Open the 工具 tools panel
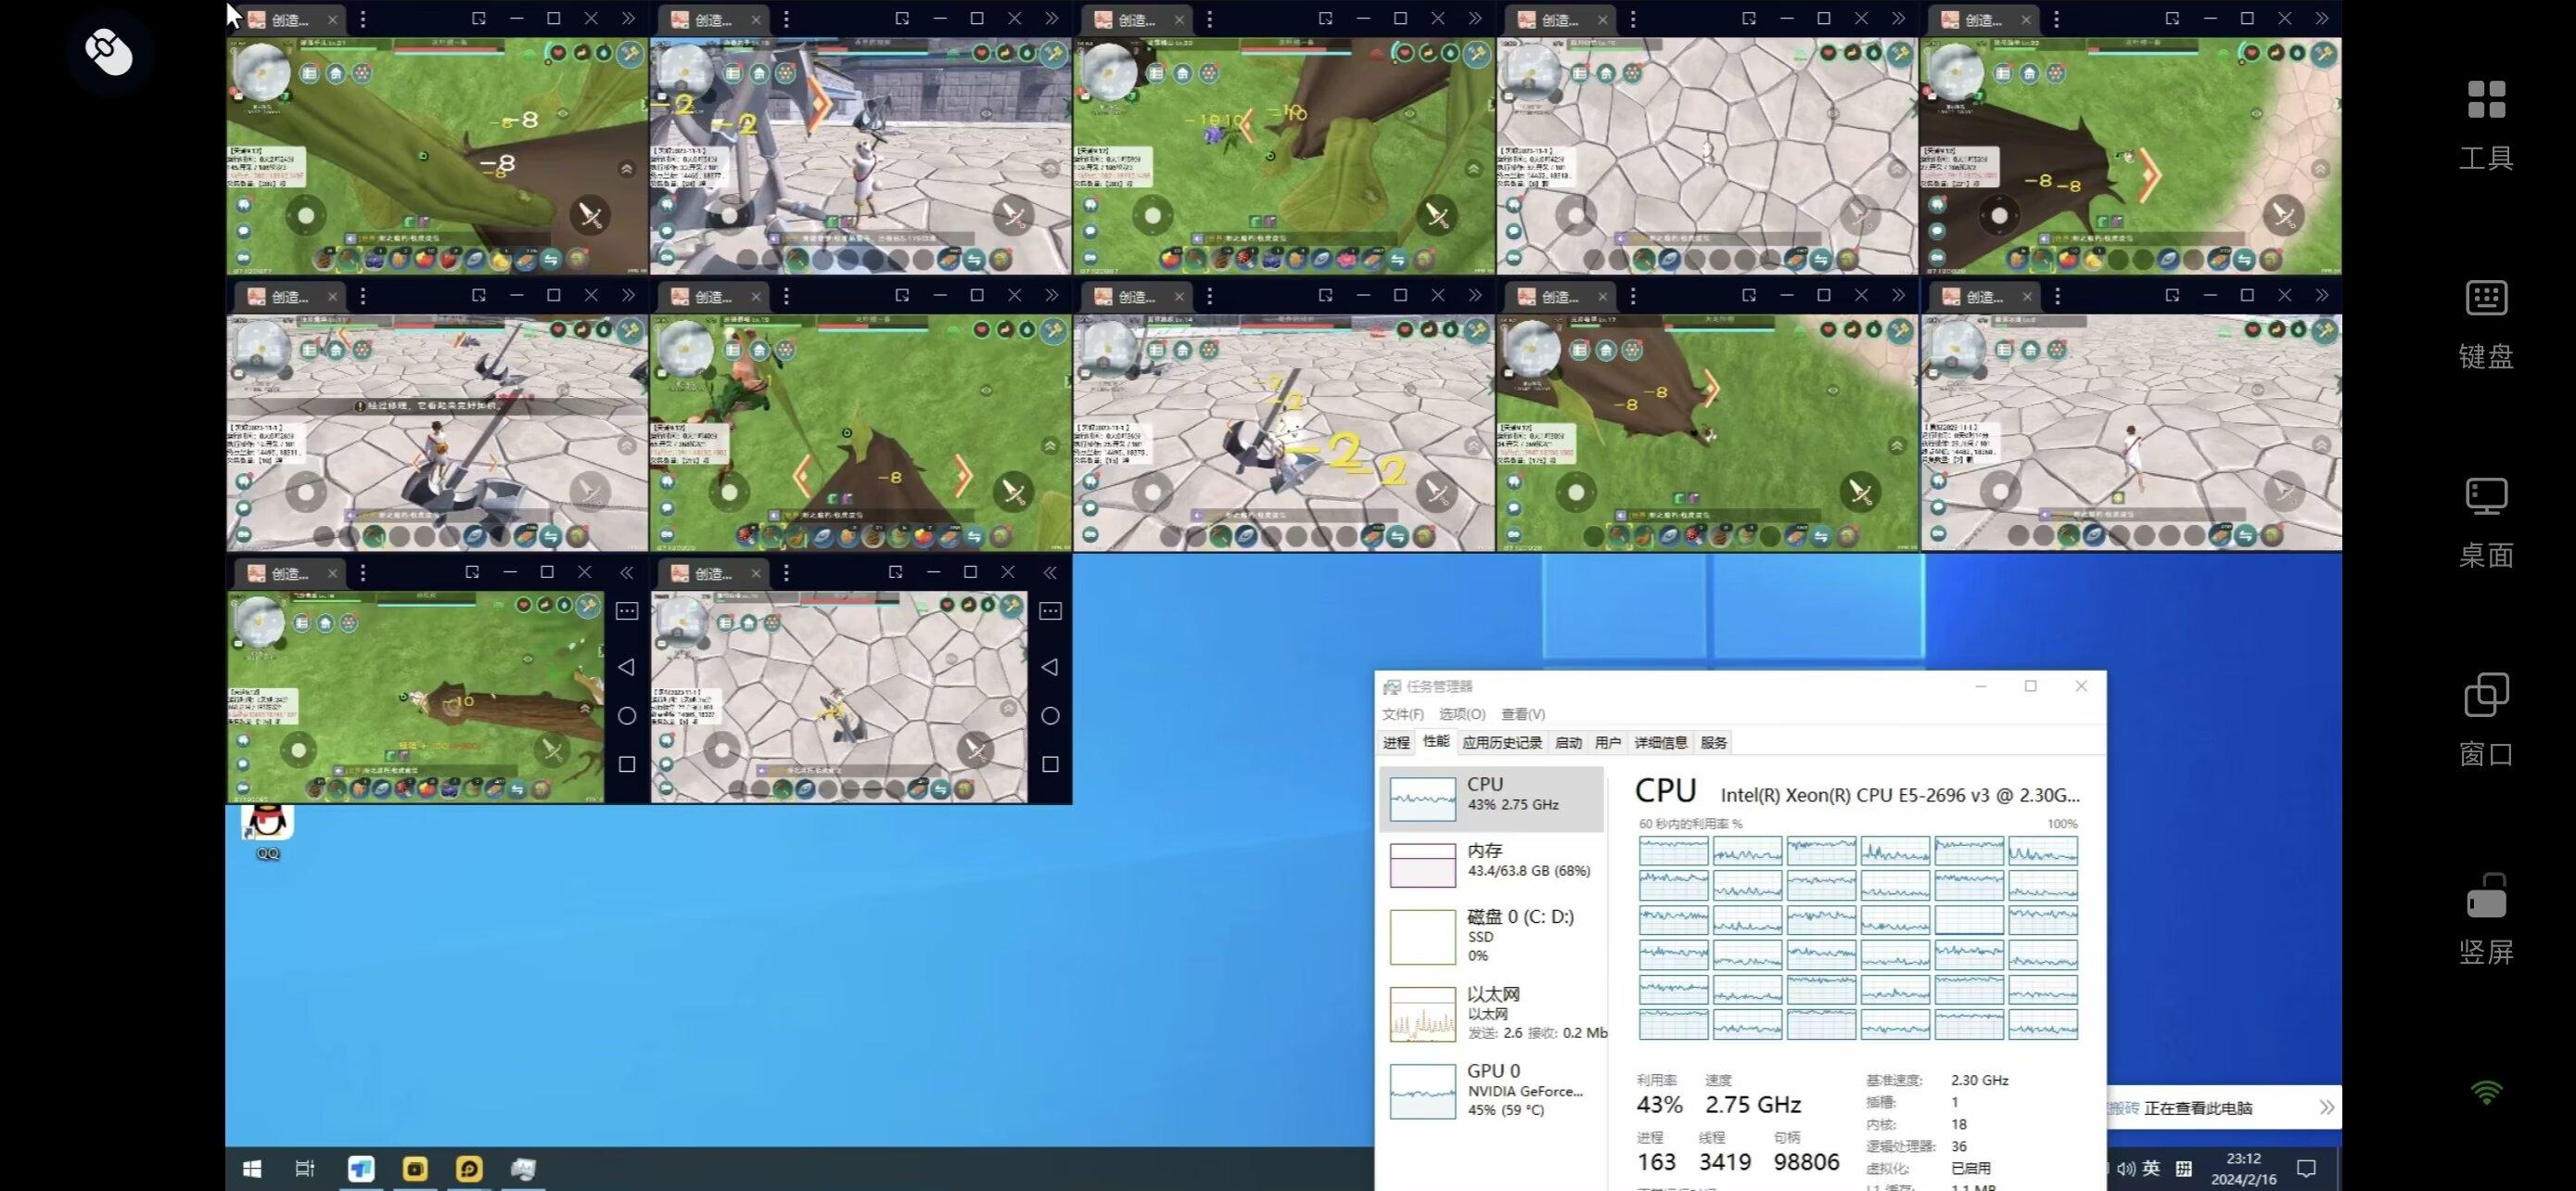 pos(2486,125)
